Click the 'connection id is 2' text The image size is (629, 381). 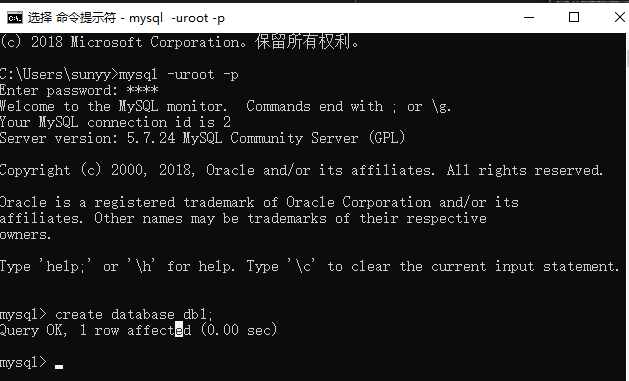point(159,122)
